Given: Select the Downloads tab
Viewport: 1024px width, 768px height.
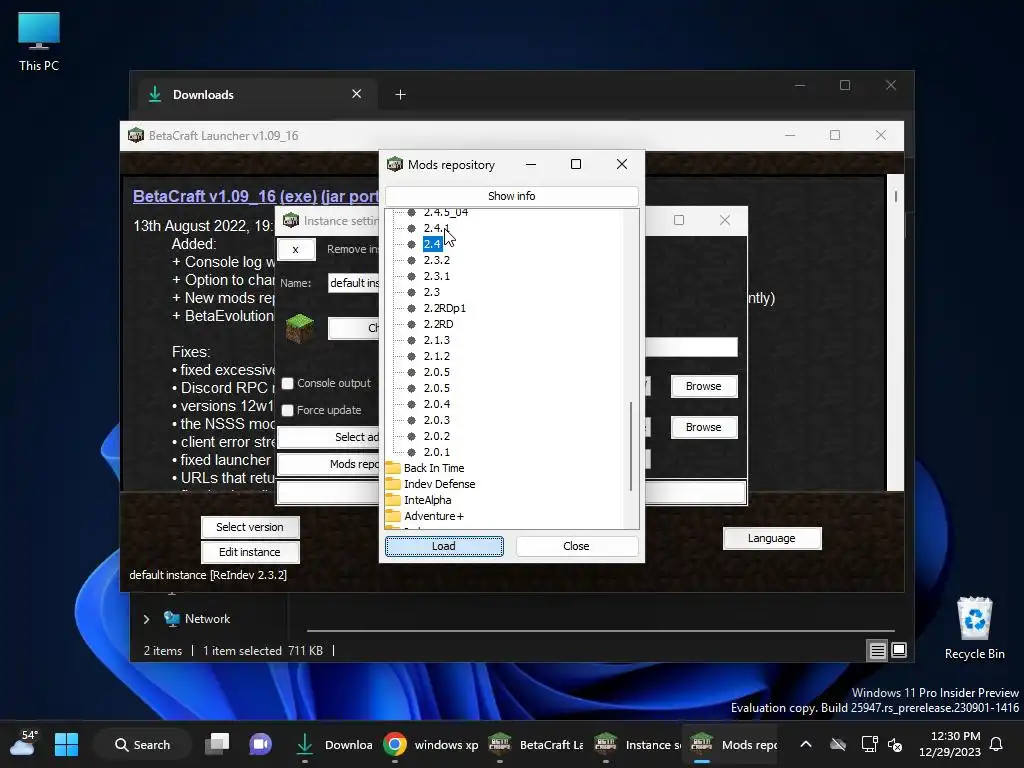Looking at the screenshot, I should (255, 95).
